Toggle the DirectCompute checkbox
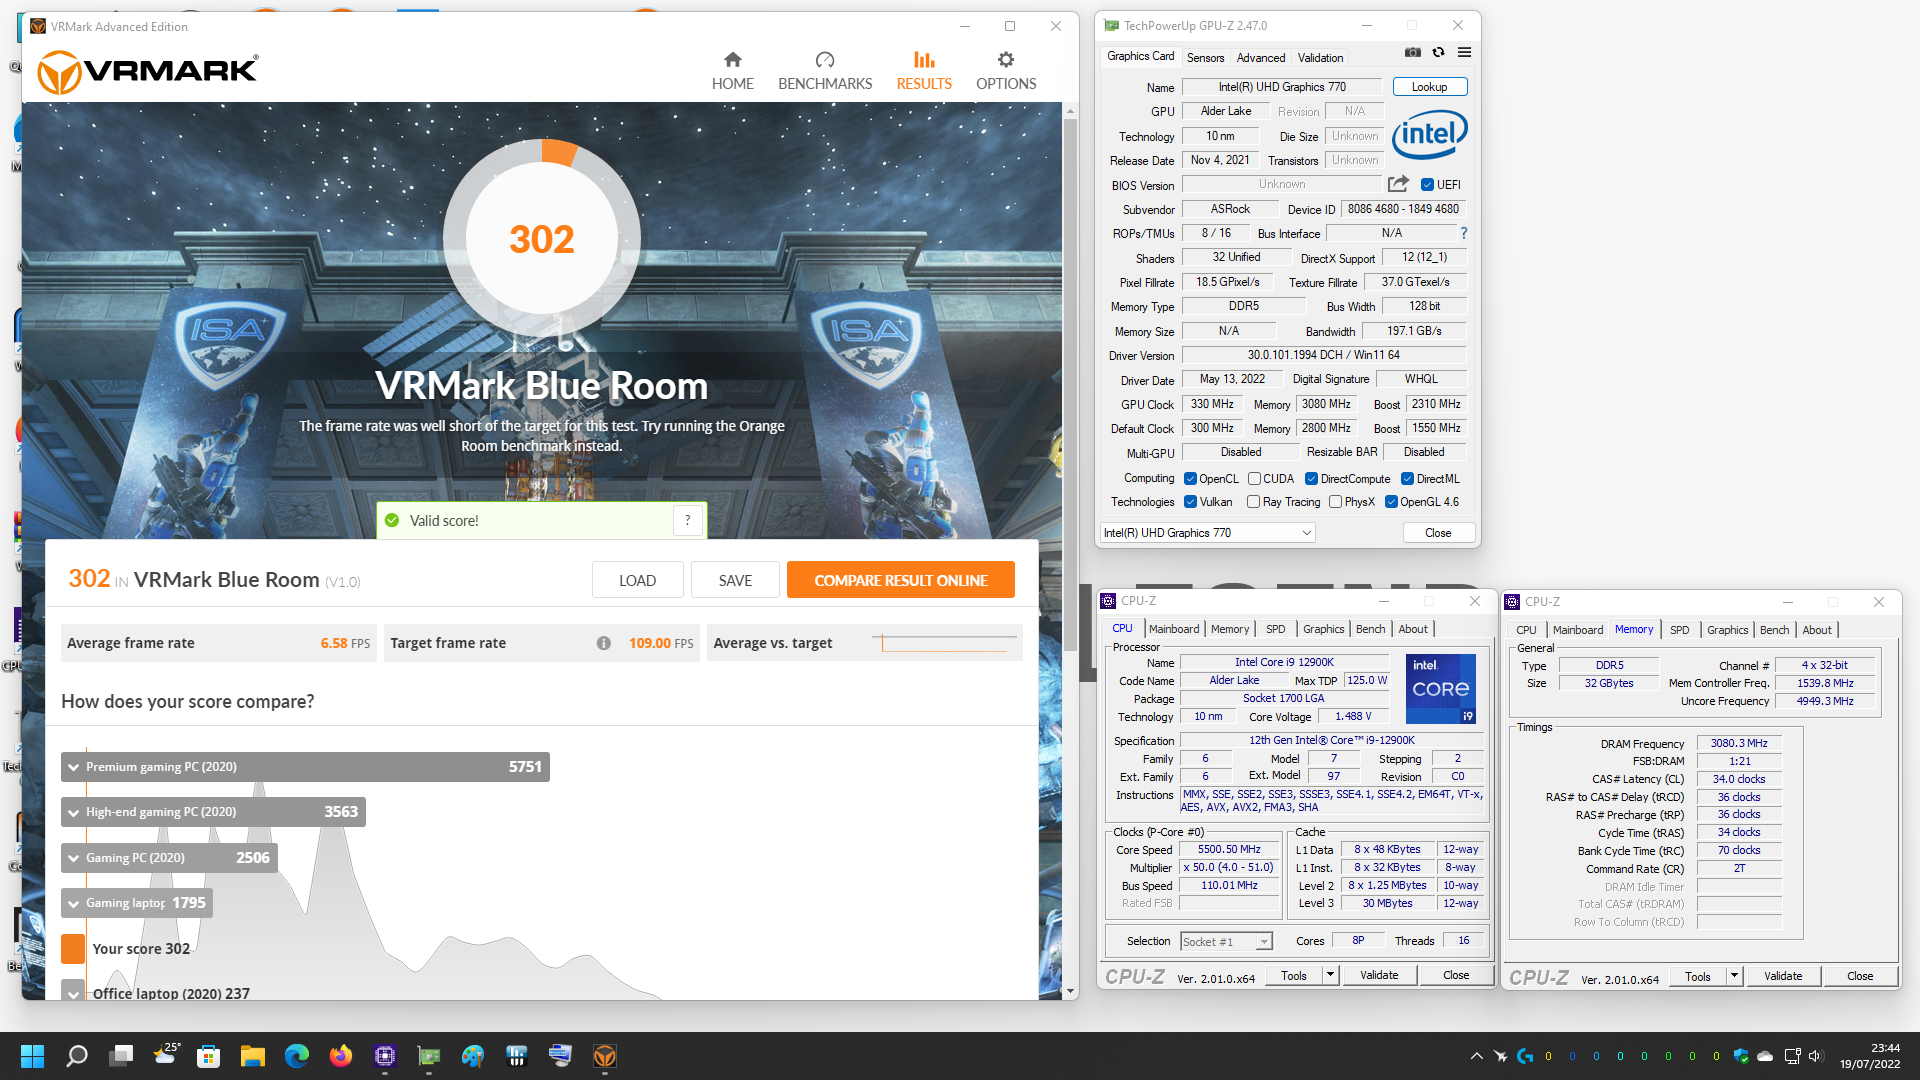This screenshot has height=1080, width=1920. click(1311, 479)
